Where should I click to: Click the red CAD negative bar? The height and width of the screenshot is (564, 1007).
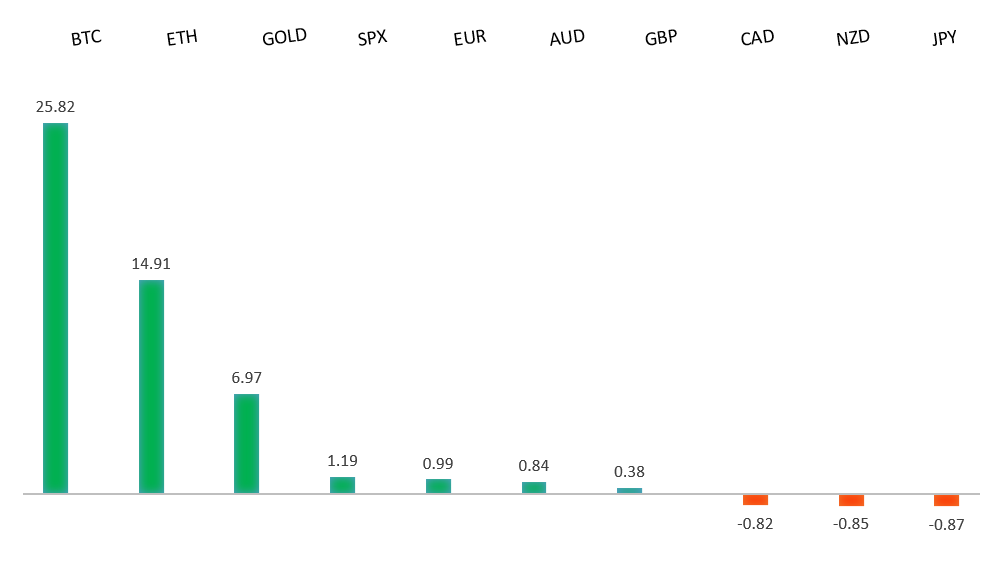coord(755,500)
